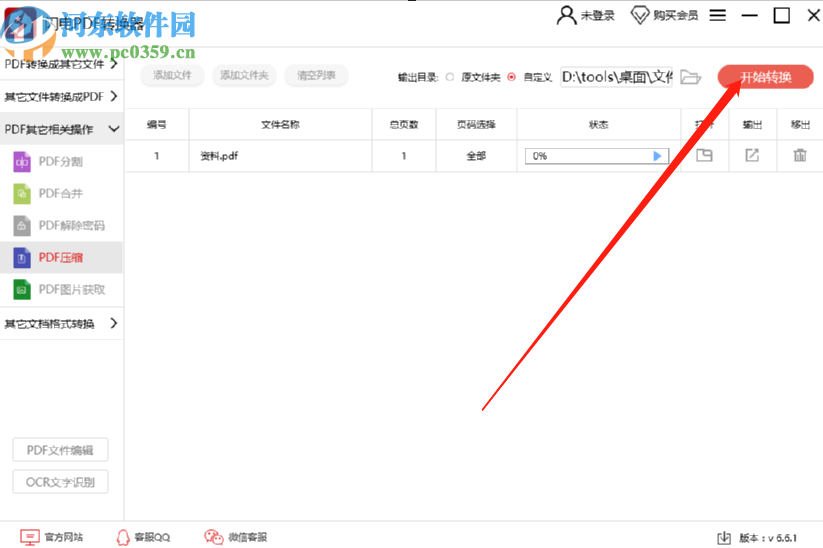The image size is (823, 548).
Task: Click the 购买会员 diamond icon
Action: [640, 15]
